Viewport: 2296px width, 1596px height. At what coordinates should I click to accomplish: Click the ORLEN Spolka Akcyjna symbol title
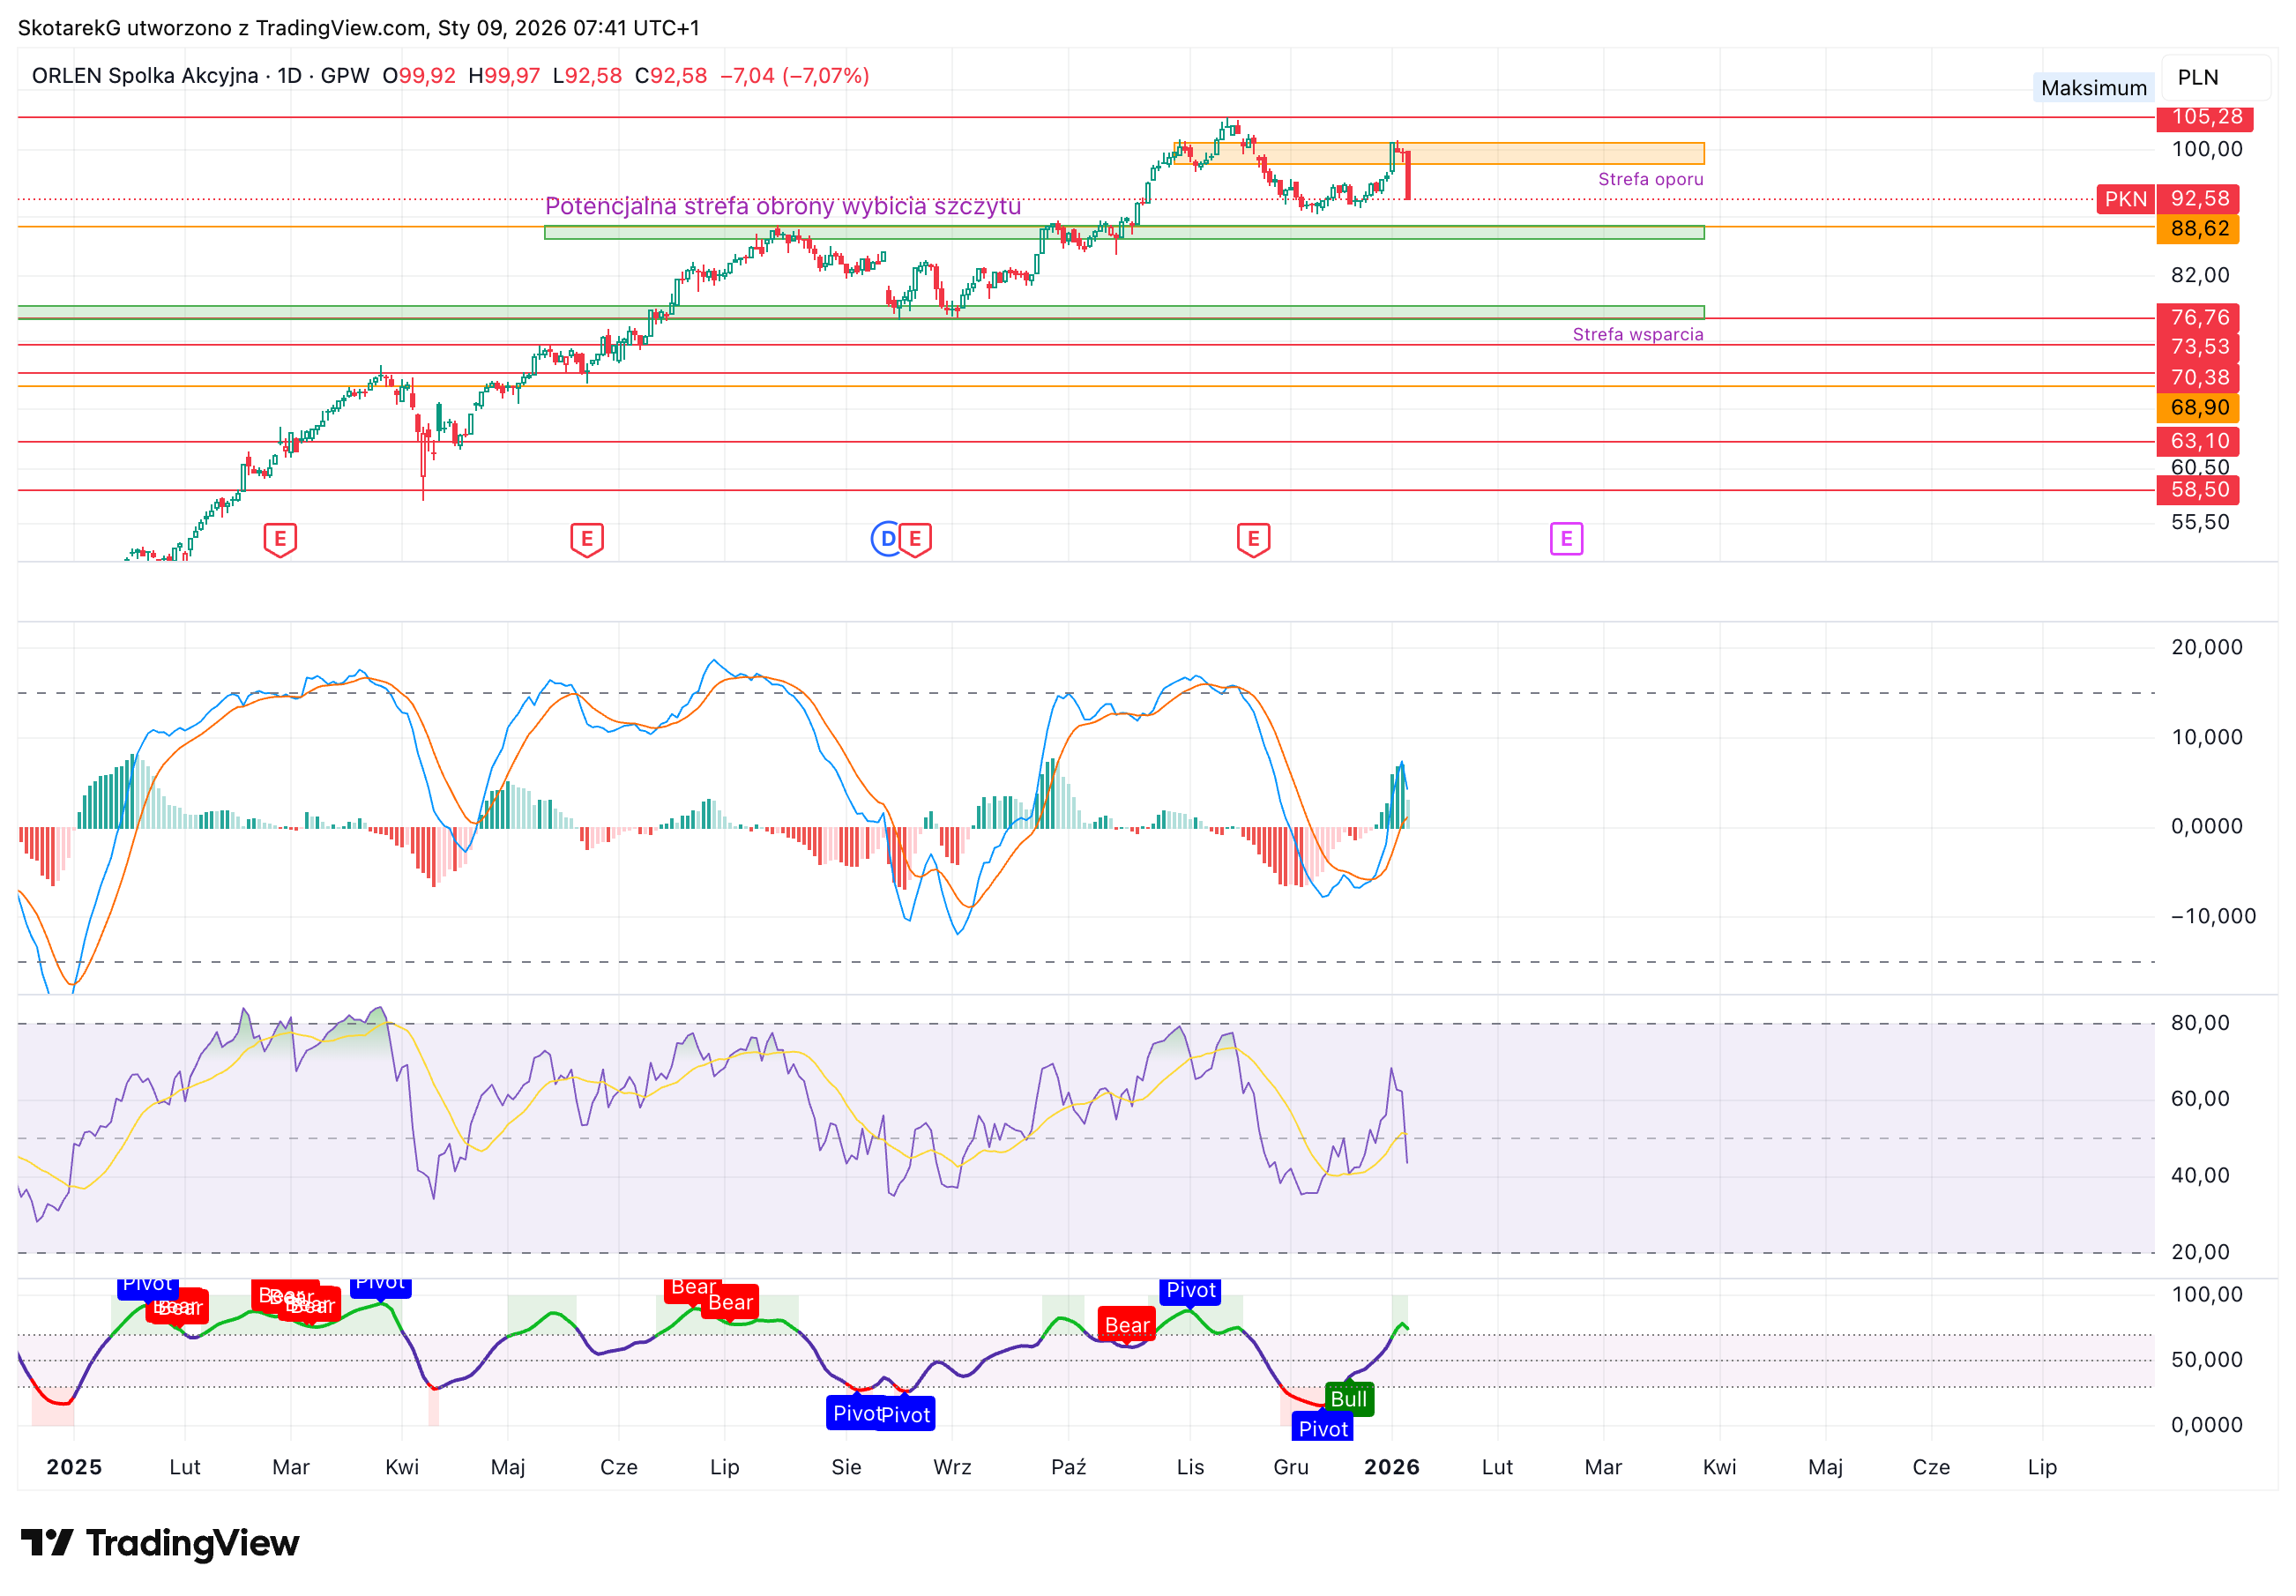point(145,76)
